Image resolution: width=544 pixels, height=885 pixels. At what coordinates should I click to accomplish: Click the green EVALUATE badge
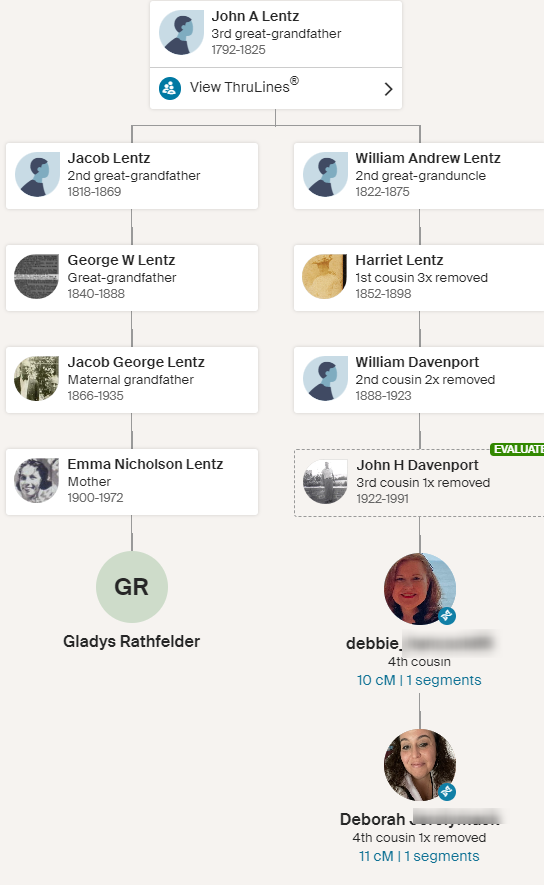coord(517,449)
